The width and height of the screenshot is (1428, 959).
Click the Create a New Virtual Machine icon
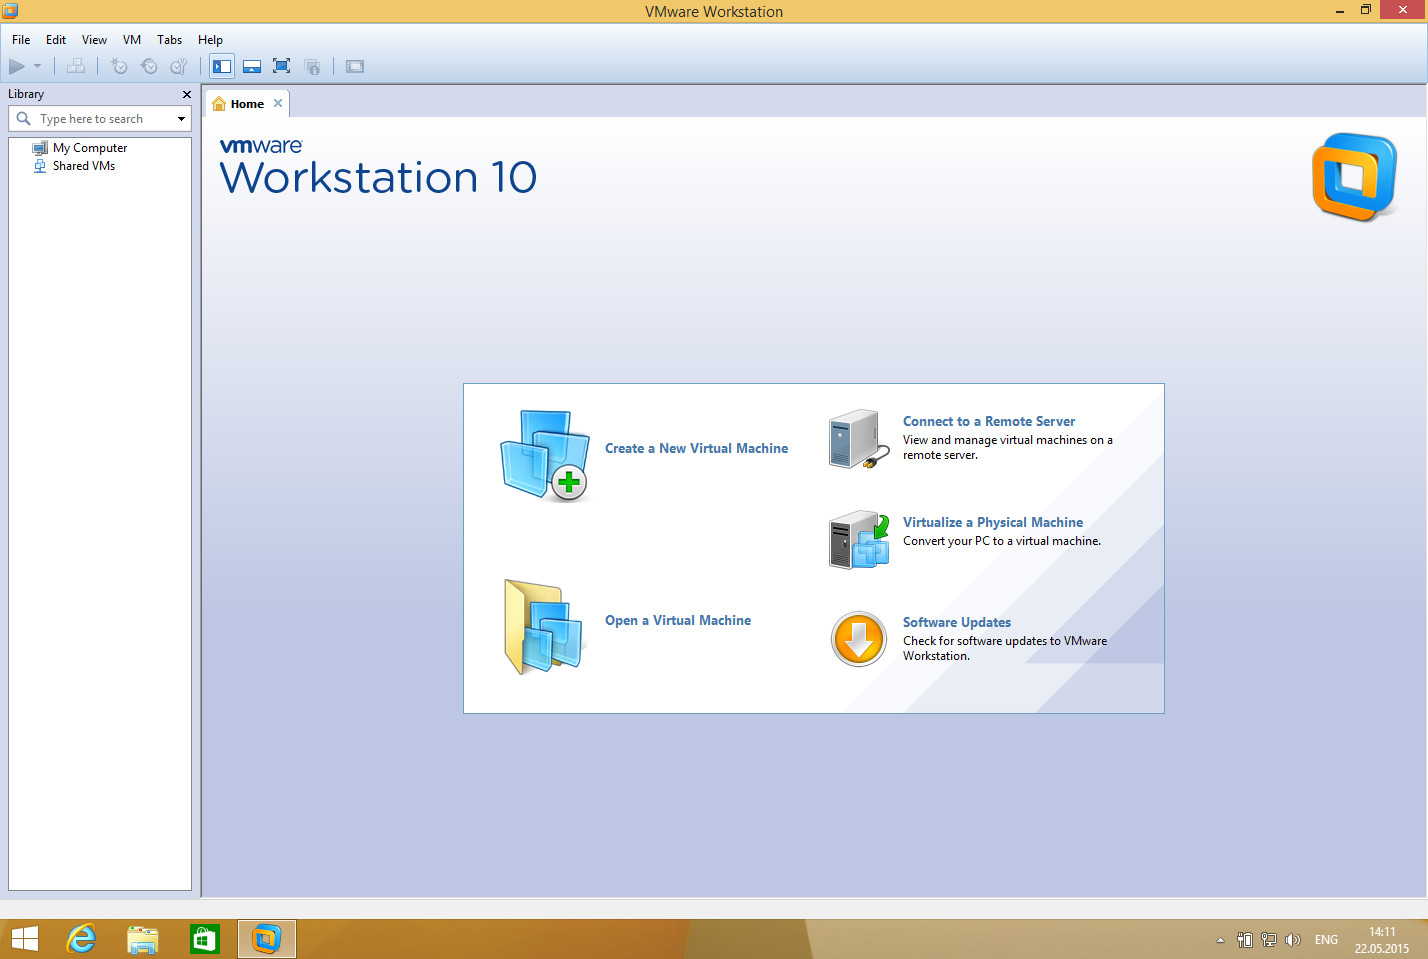544,455
